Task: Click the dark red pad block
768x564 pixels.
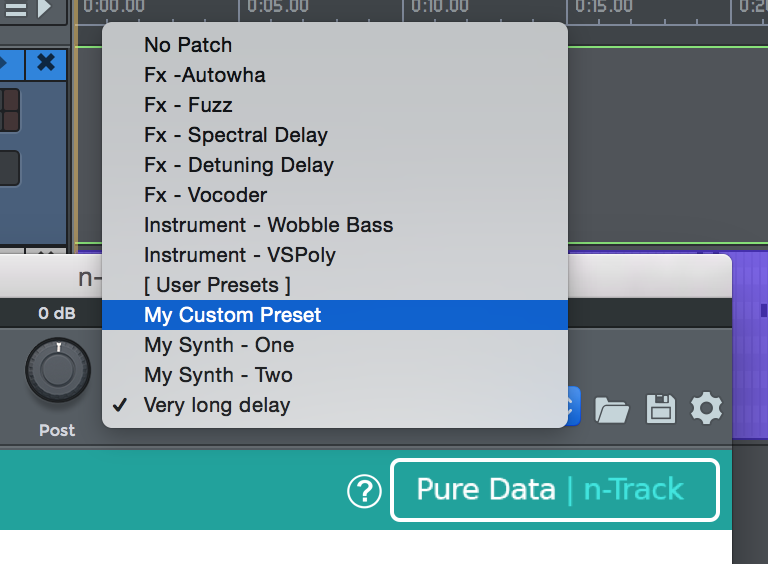Action: click(x=9, y=110)
